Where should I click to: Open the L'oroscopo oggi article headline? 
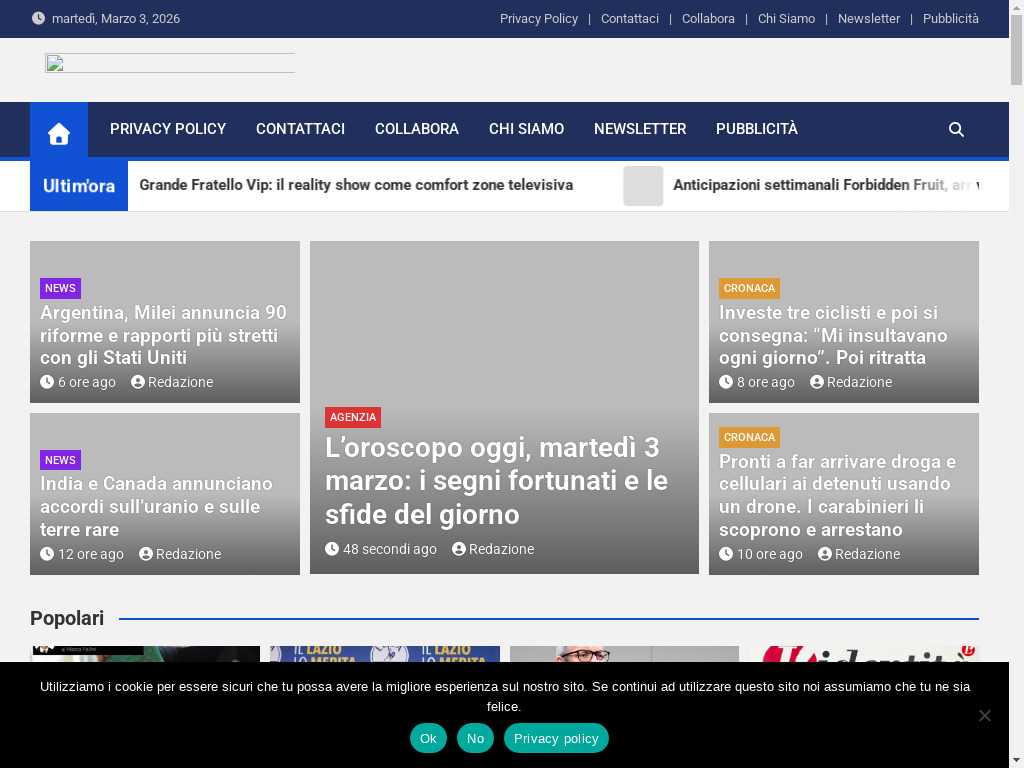[496, 480]
